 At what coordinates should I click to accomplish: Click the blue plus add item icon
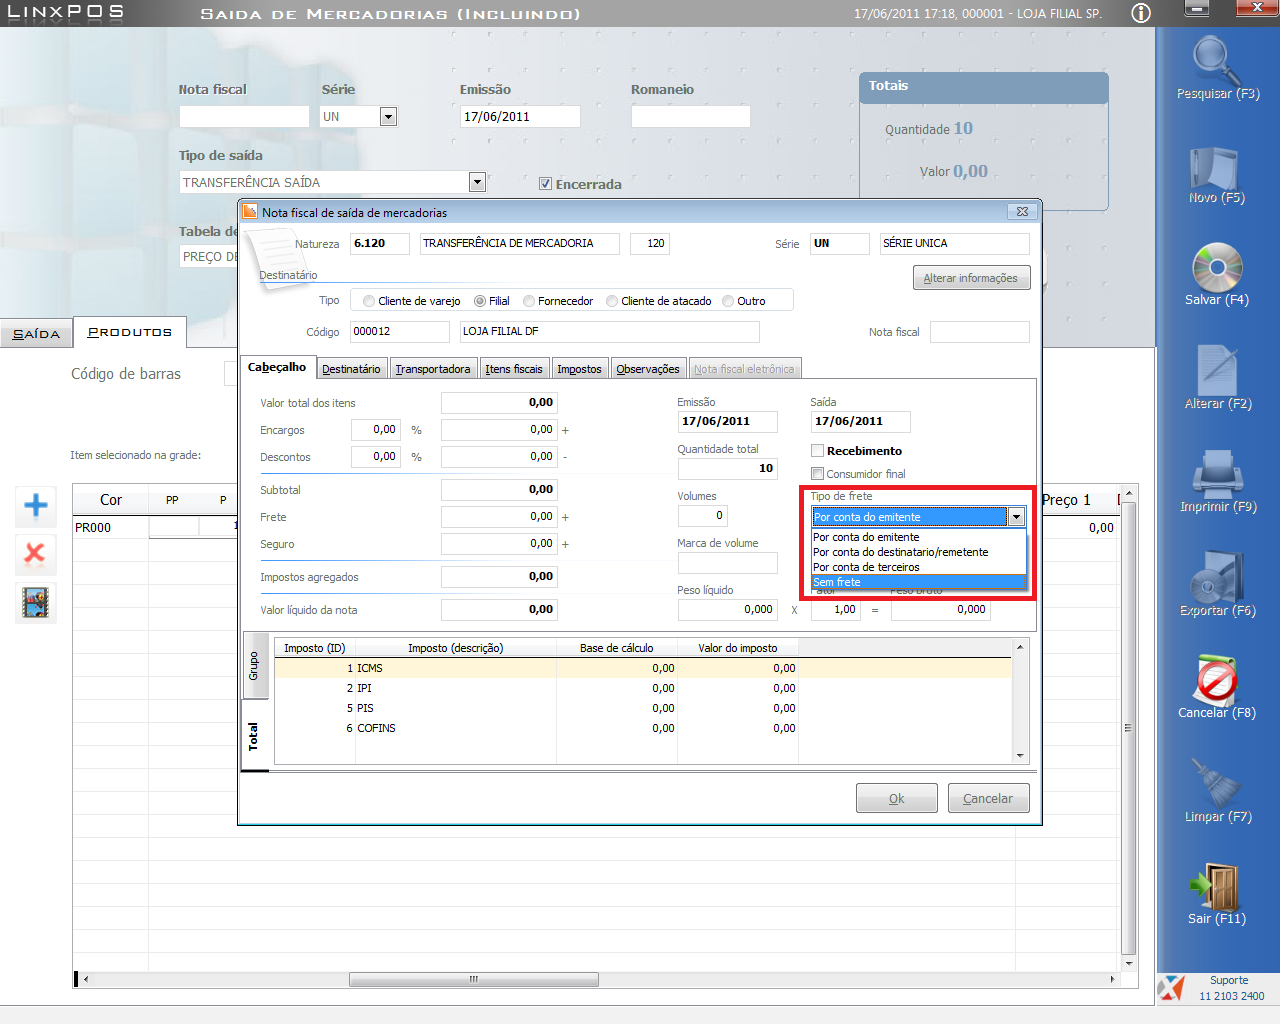click(x=36, y=506)
